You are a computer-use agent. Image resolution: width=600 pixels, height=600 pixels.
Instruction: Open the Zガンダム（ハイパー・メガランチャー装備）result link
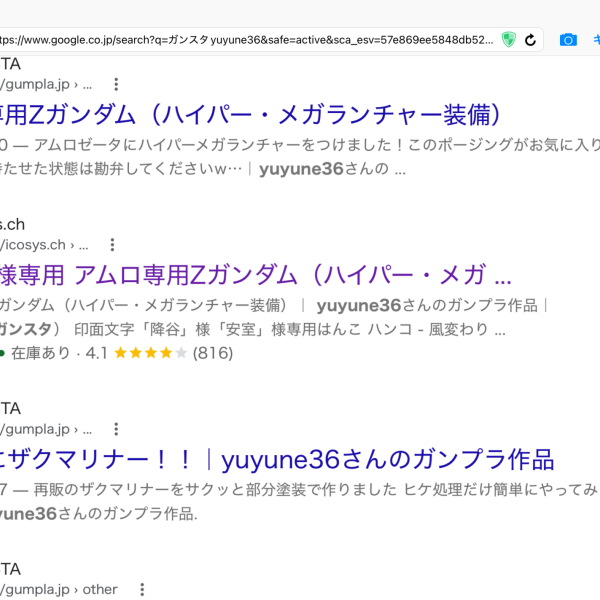tap(251, 114)
